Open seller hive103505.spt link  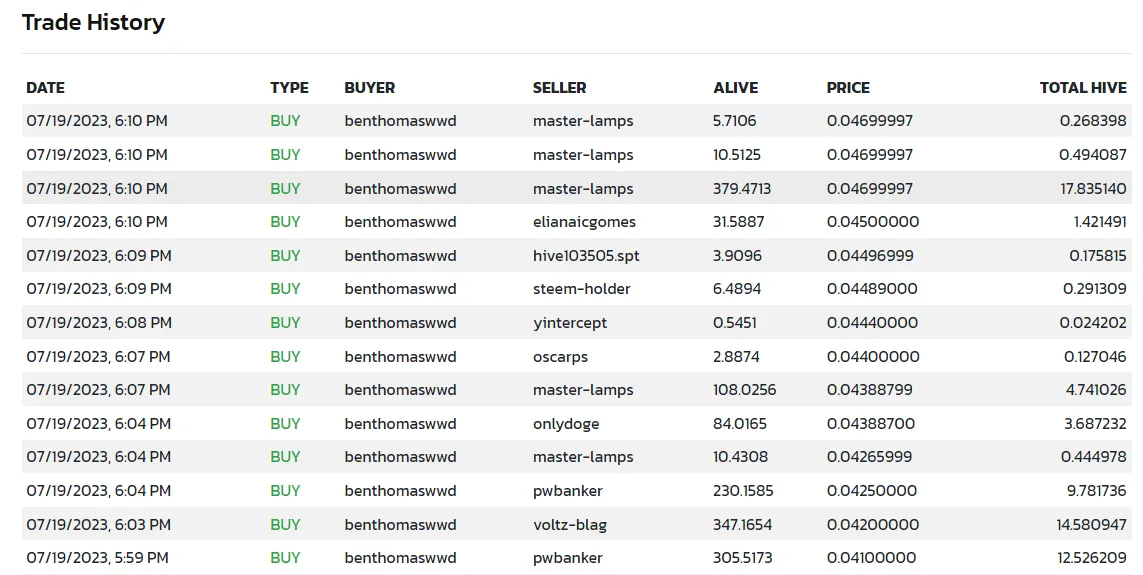point(586,256)
